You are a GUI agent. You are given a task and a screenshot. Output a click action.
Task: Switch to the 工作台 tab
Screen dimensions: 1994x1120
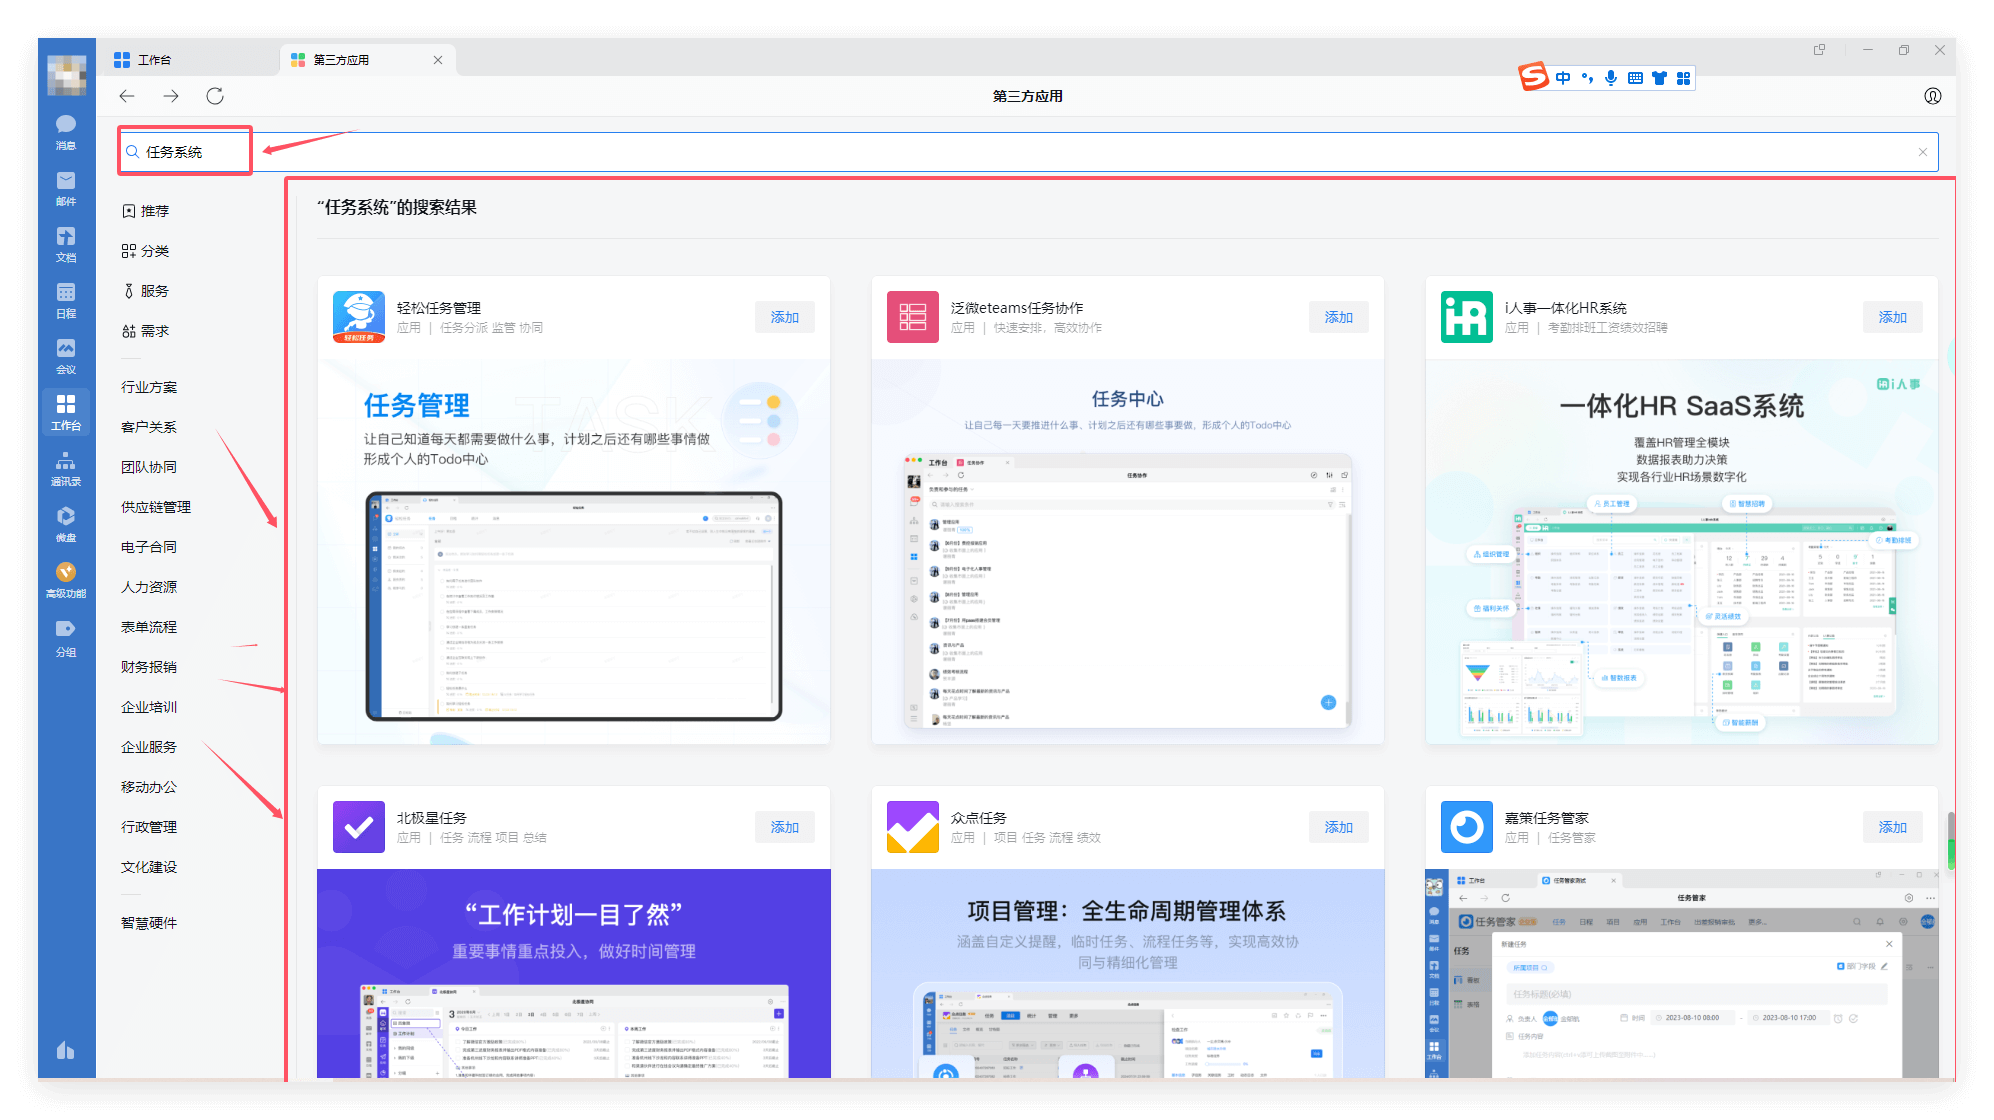pos(188,60)
